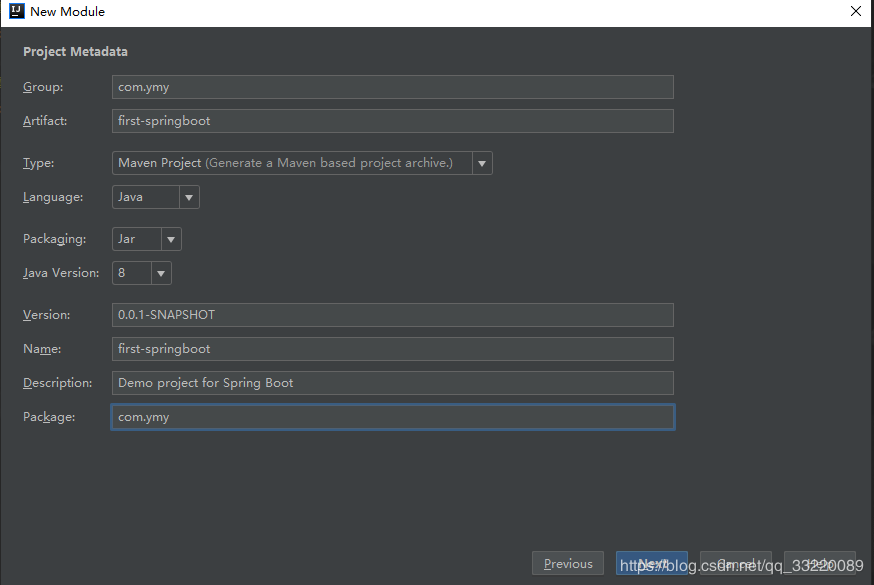Open the Maven Project type combo box
This screenshot has width=874, height=585.
point(302,163)
